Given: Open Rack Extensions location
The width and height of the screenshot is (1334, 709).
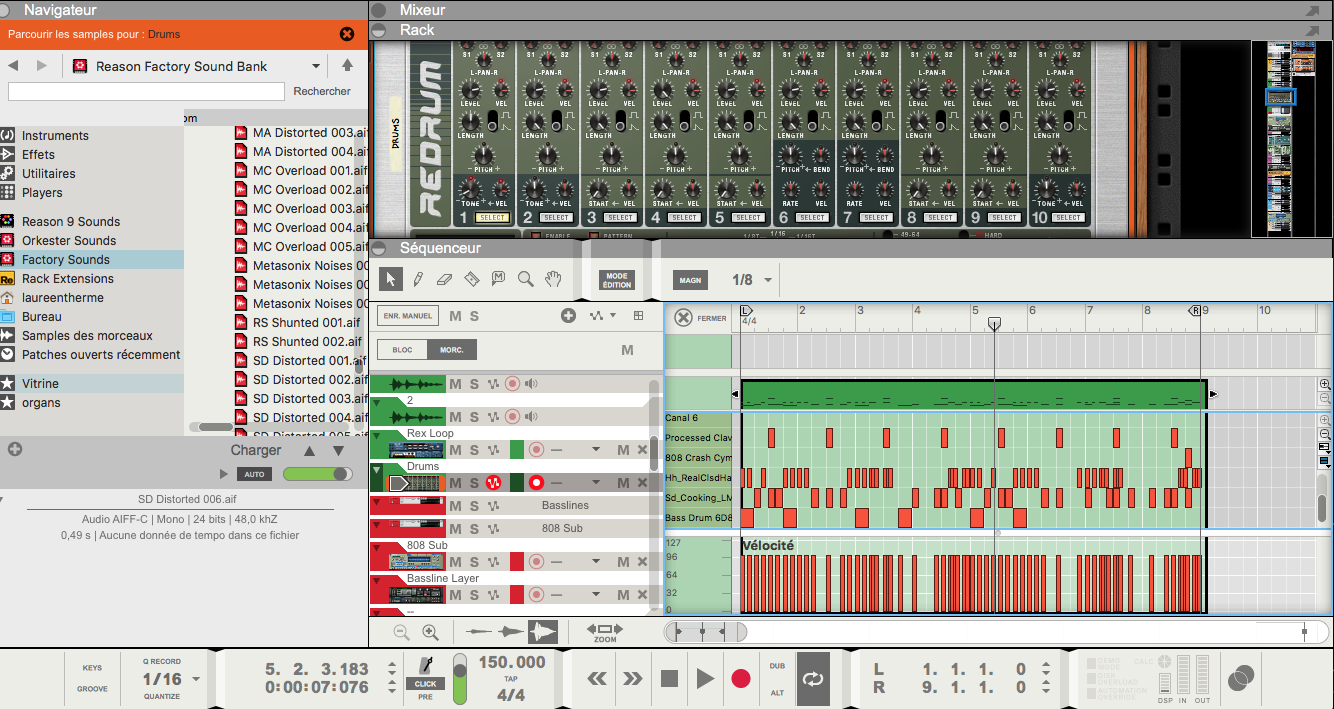Looking at the screenshot, I should (68, 278).
